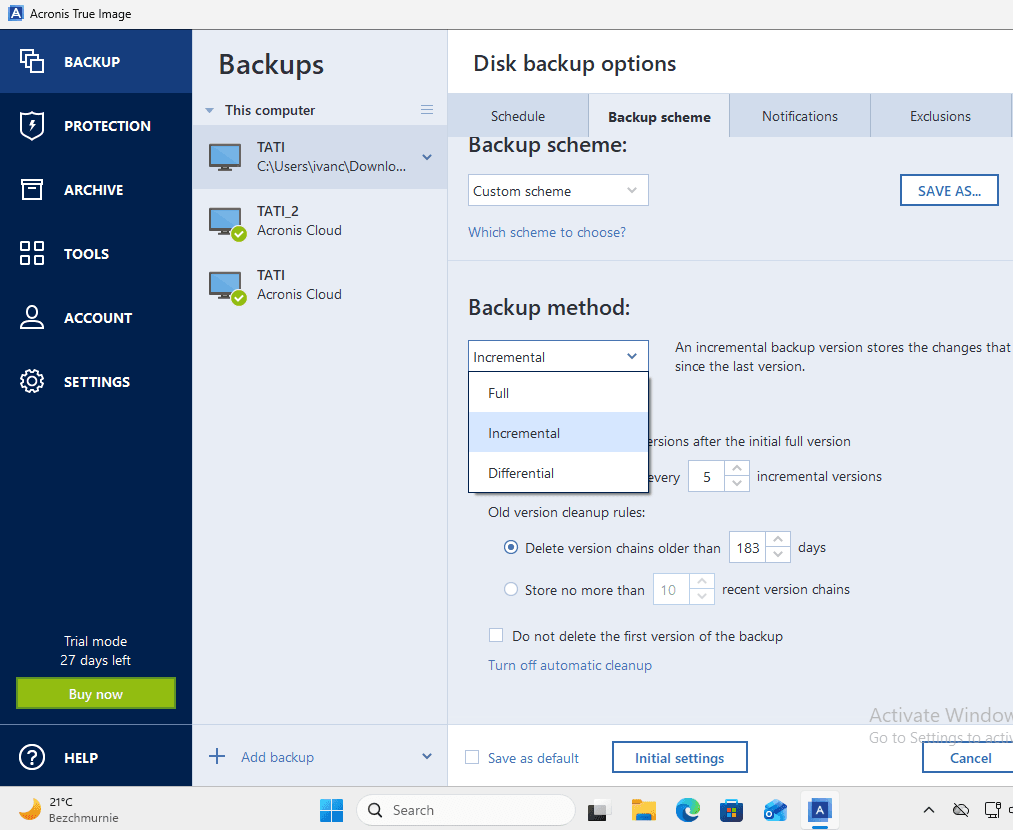Click incremental versions number field
Viewport: 1013px width, 830px height.
point(706,476)
